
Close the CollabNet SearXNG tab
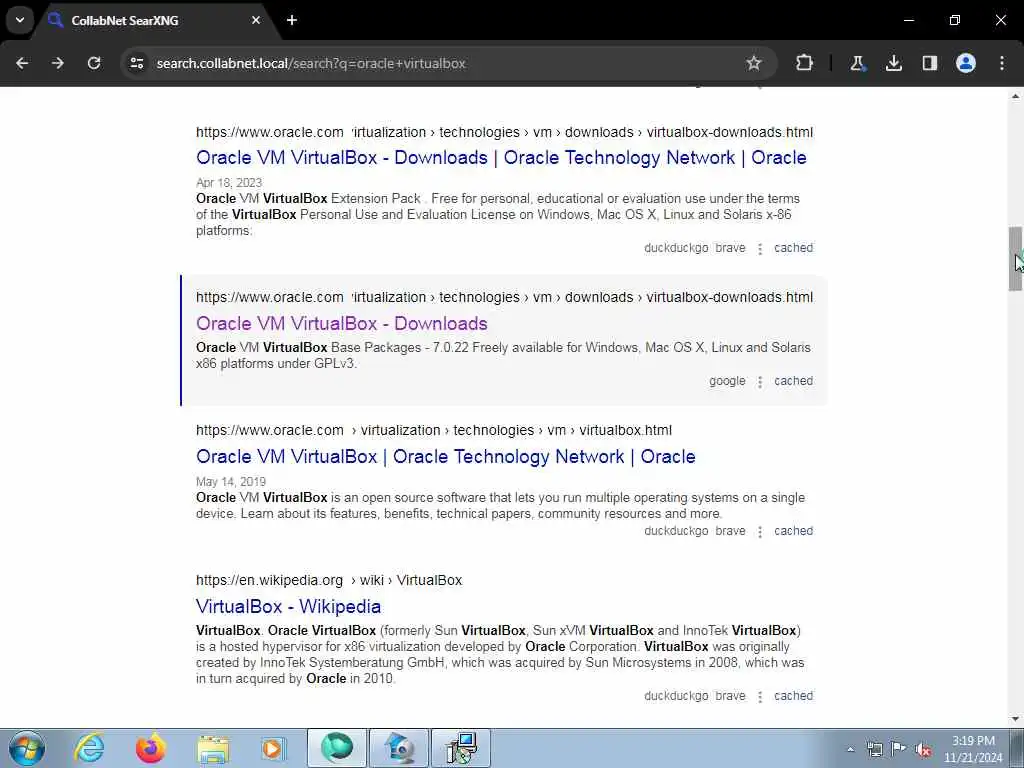pos(256,20)
